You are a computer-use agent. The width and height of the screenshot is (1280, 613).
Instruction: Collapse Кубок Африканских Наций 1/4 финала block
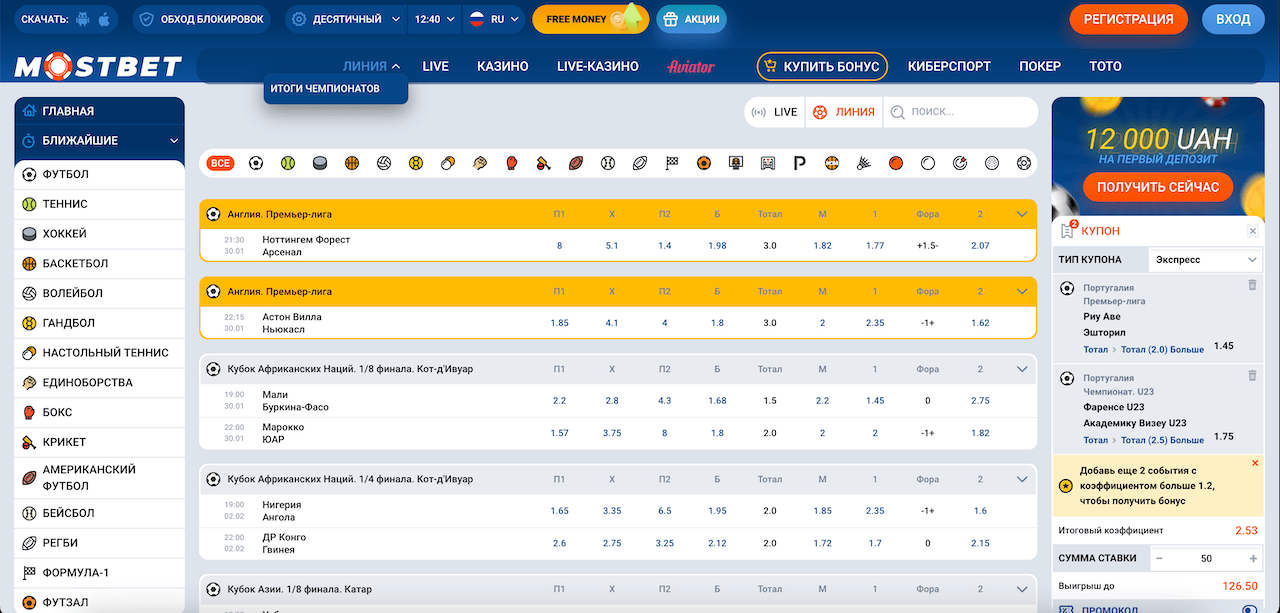(1022, 479)
